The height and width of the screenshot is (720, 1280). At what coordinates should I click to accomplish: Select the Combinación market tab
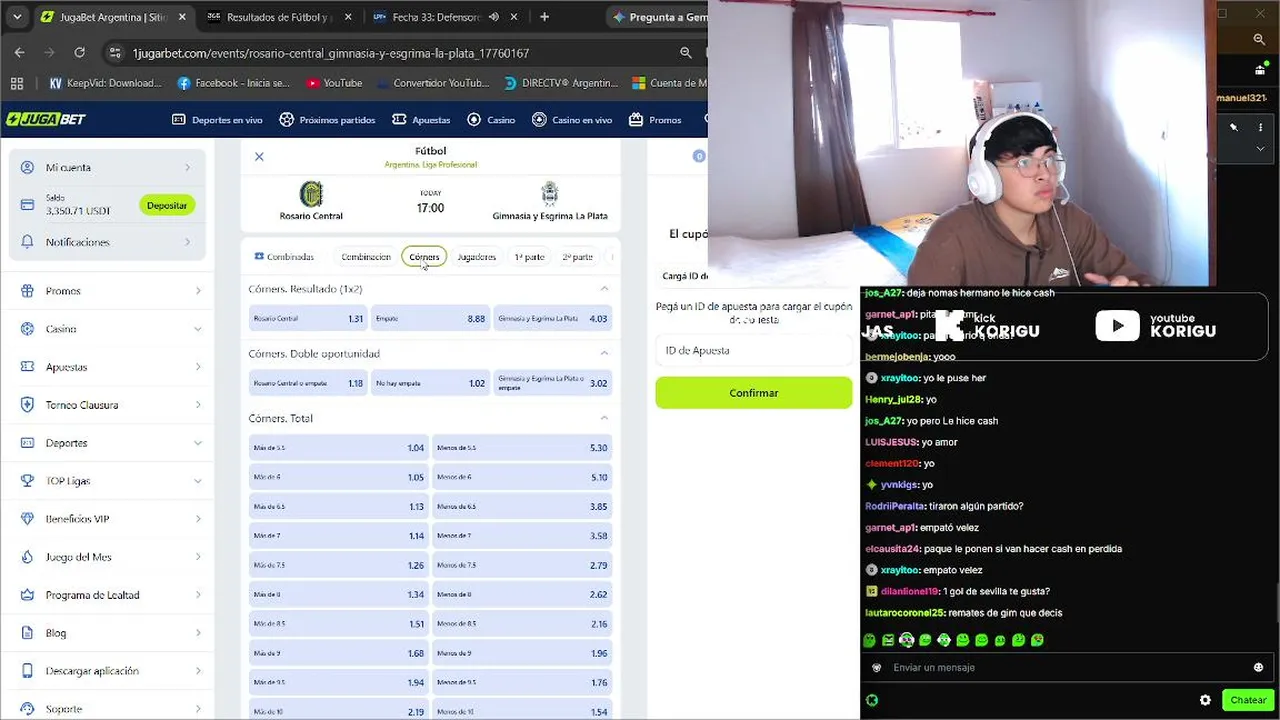click(x=366, y=257)
